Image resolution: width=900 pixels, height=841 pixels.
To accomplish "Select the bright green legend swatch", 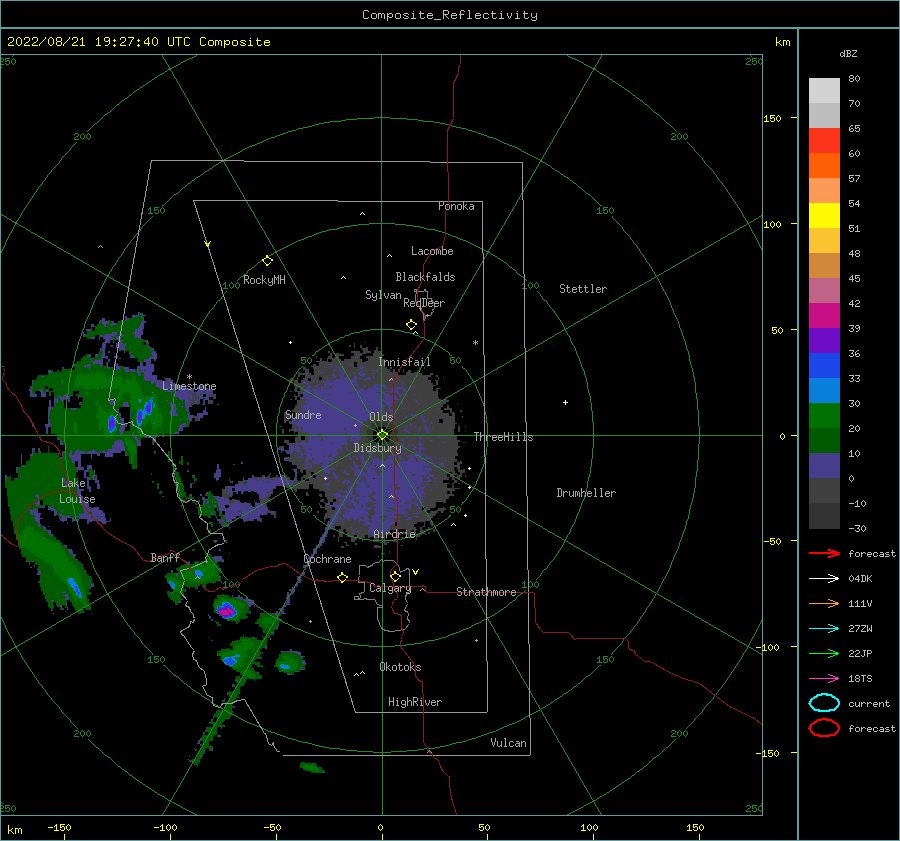I will (x=824, y=415).
